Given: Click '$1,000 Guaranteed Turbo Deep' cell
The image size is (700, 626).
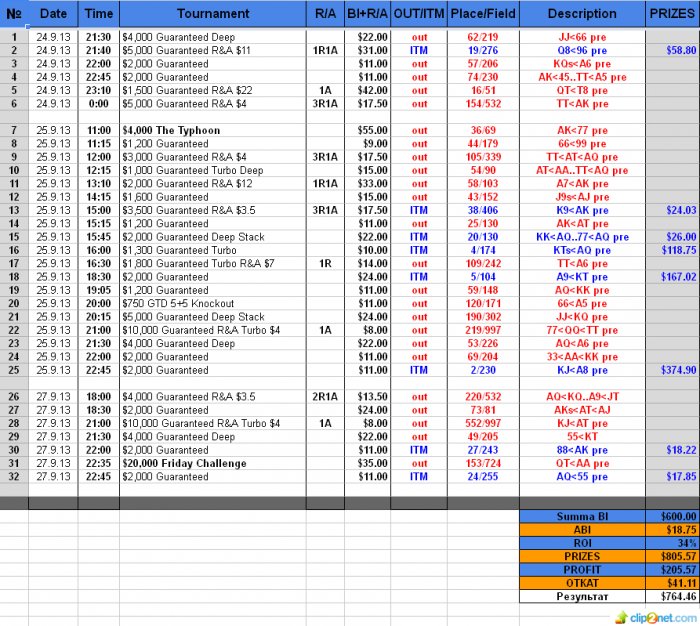Looking at the screenshot, I should (213, 171).
